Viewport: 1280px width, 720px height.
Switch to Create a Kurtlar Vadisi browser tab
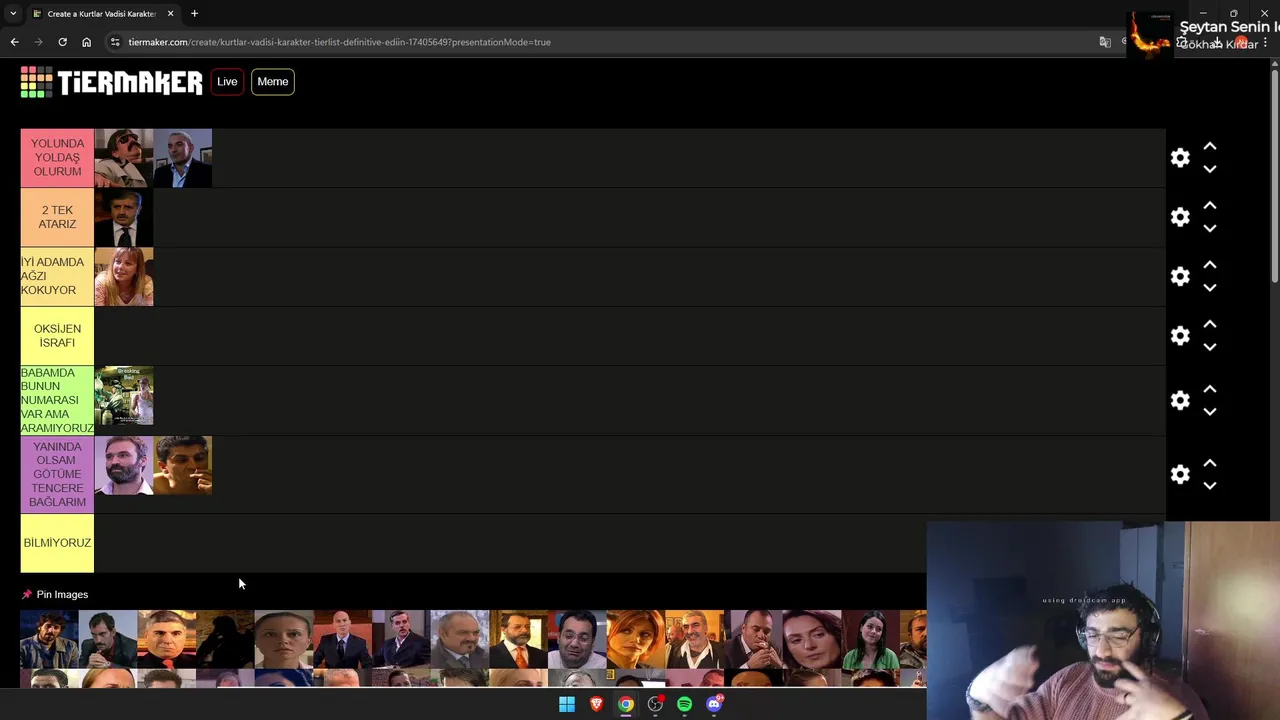(x=100, y=14)
